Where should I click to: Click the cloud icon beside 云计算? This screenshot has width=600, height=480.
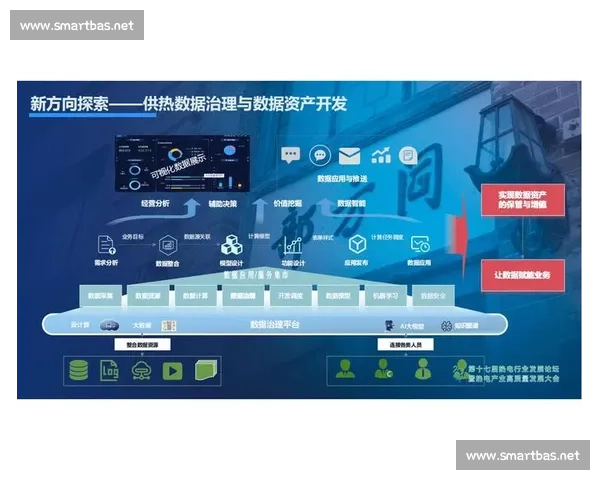[x=109, y=326]
